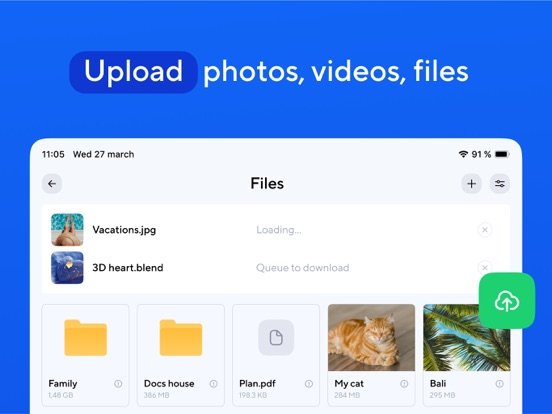Click the highlighted Upload word in headline
The height and width of the screenshot is (414, 552).
click(133, 72)
